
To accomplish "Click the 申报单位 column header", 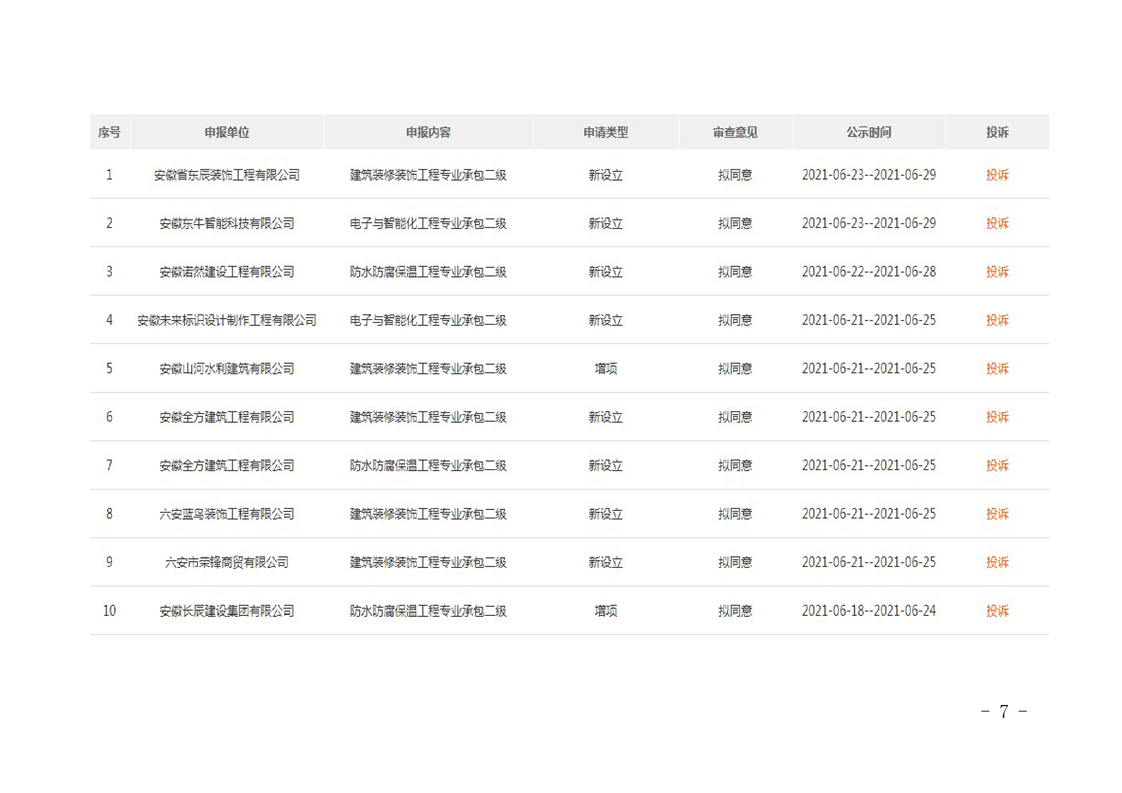I will [x=227, y=132].
